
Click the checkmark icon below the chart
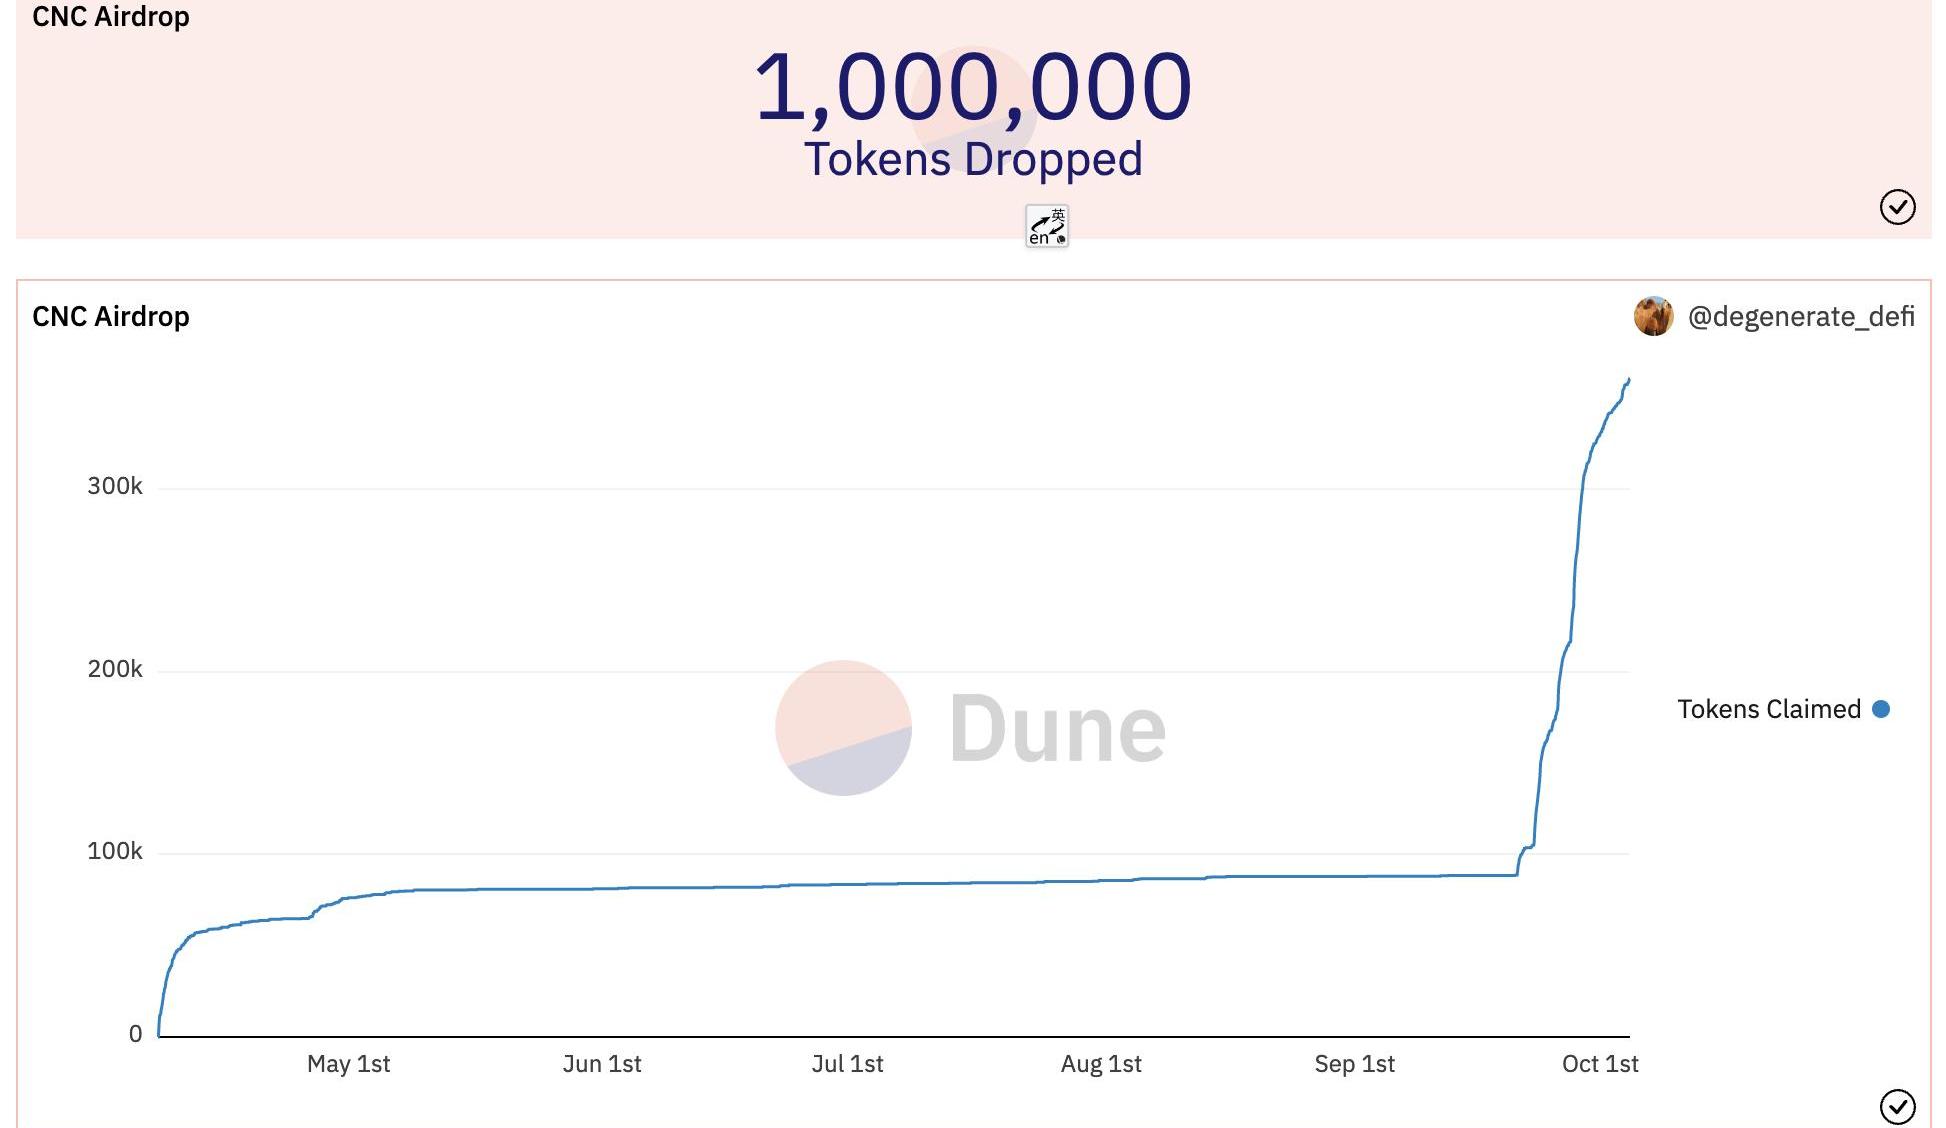click(x=1897, y=1106)
